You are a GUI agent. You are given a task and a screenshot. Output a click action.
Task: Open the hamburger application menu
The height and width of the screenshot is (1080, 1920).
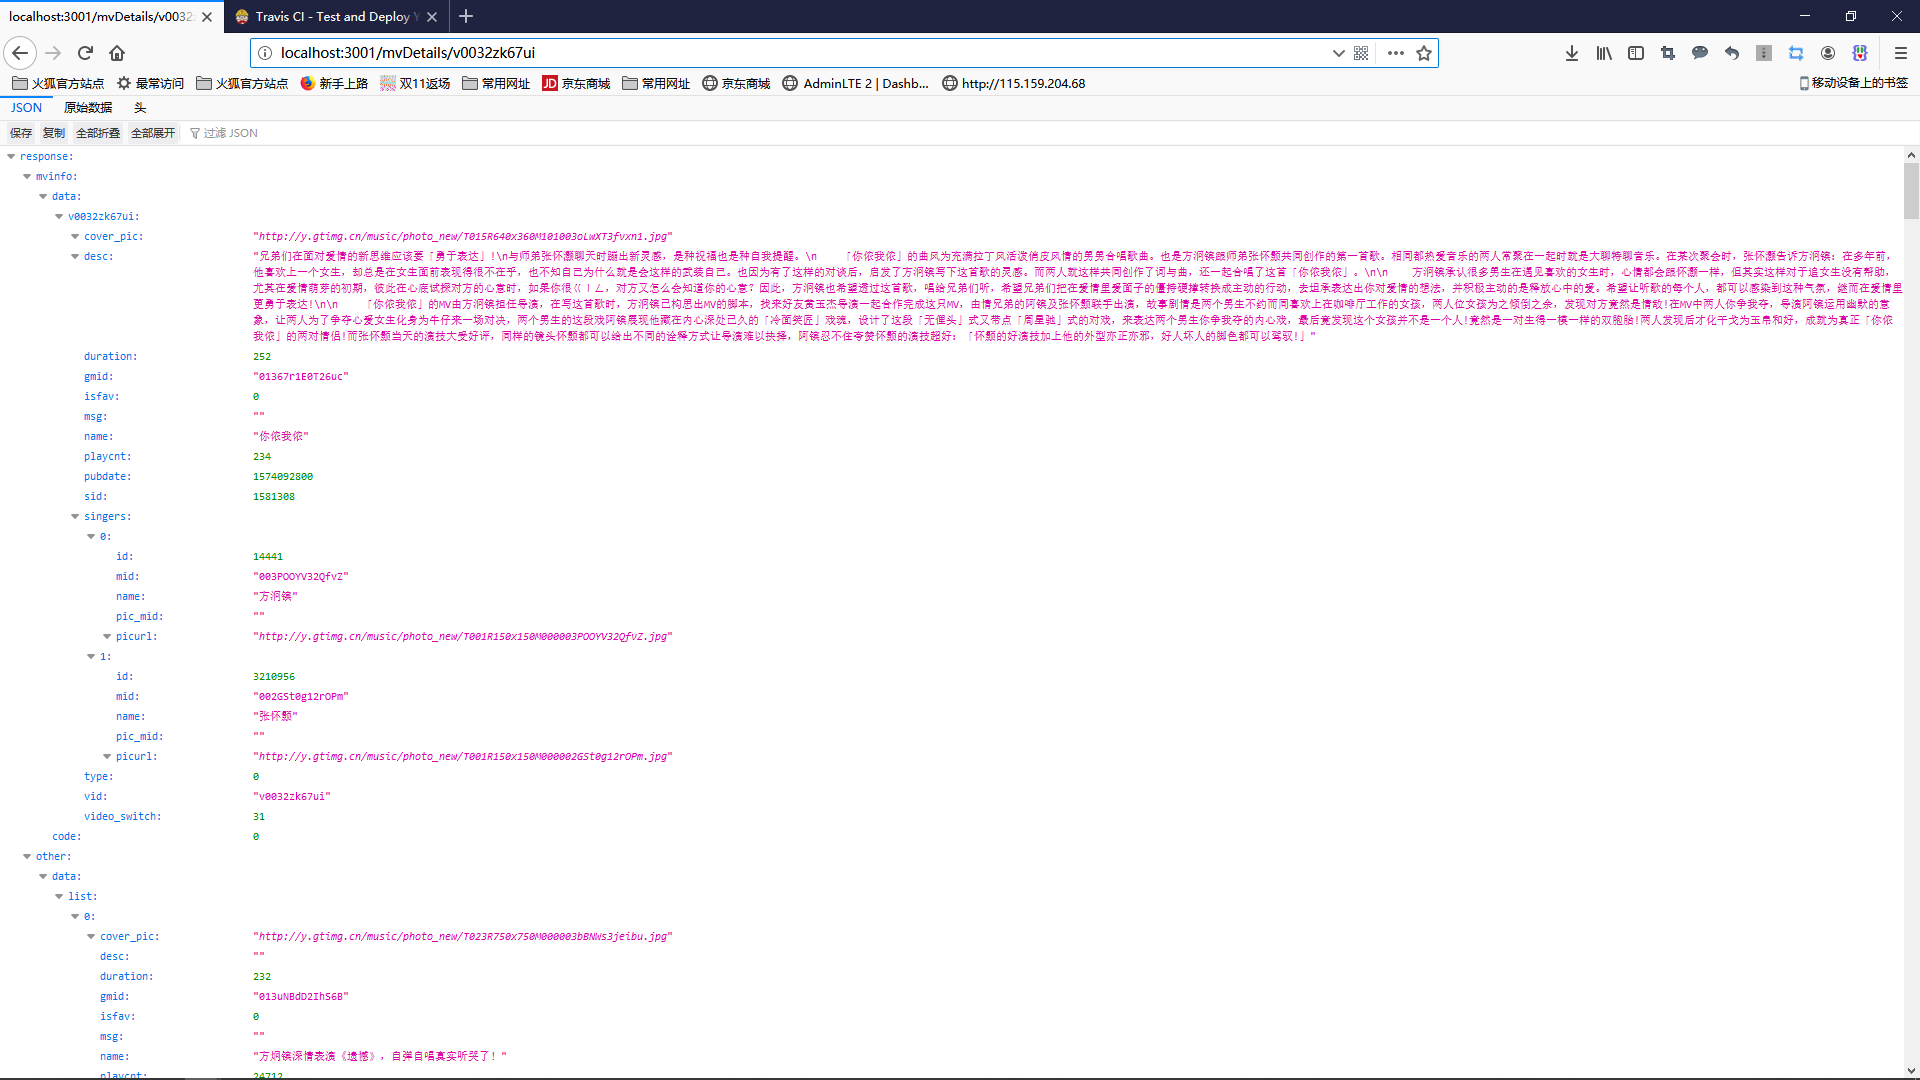pos(1901,53)
